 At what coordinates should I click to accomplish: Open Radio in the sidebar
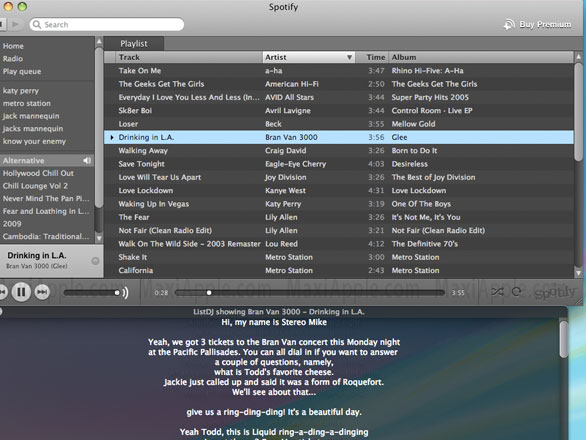click(13, 59)
